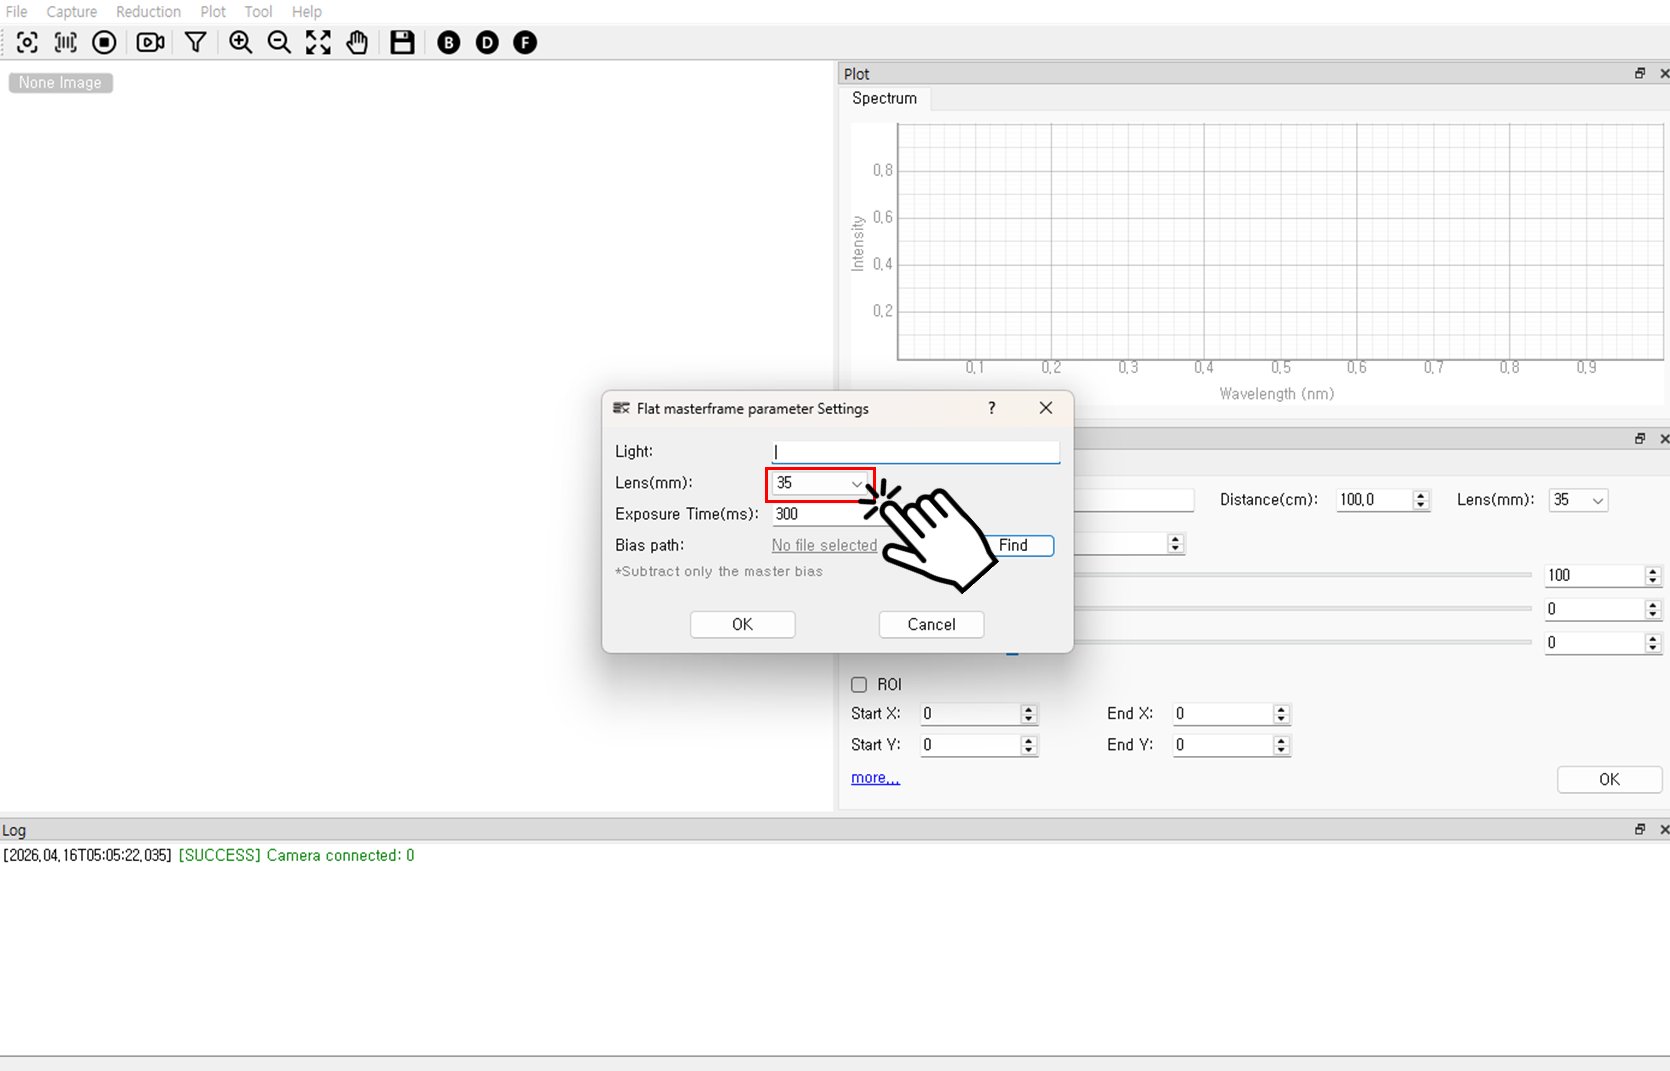Click the No file selected link
This screenshot has height=1071, width=1670.
[x=824, y=545]
